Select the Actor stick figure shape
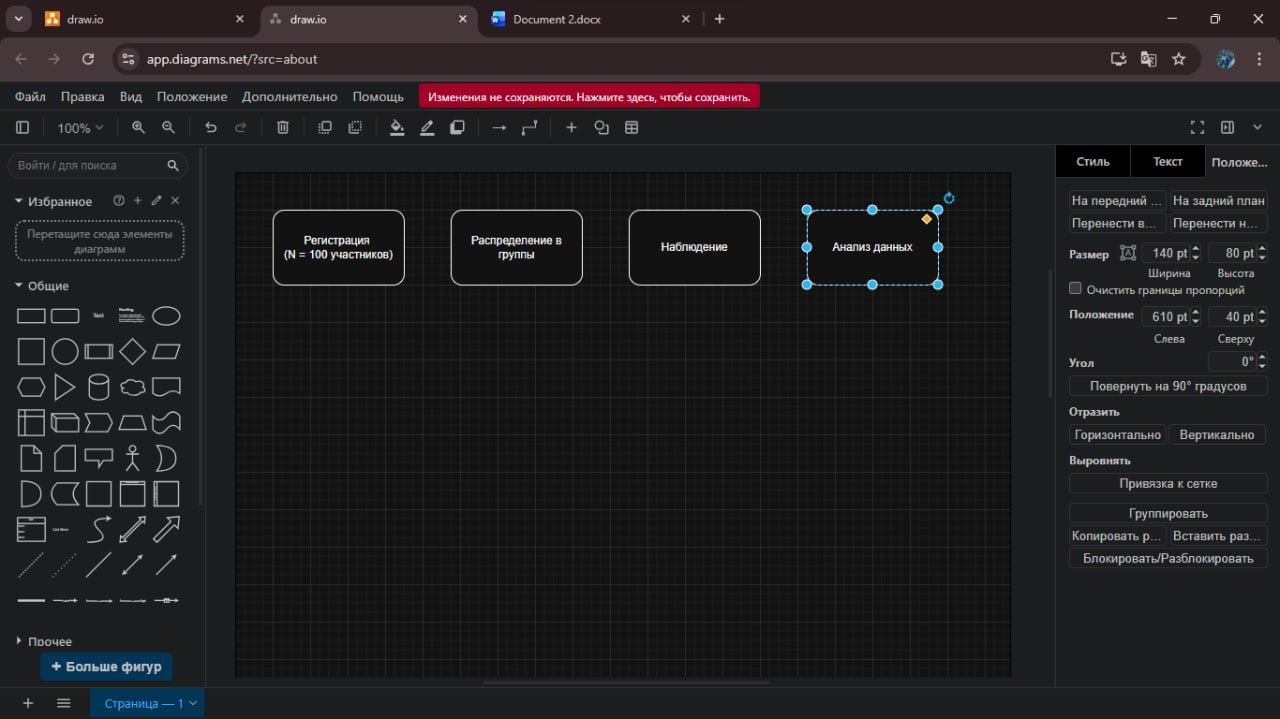Image resolution: width=1280 pixels, height=719 pixels. 132,458
